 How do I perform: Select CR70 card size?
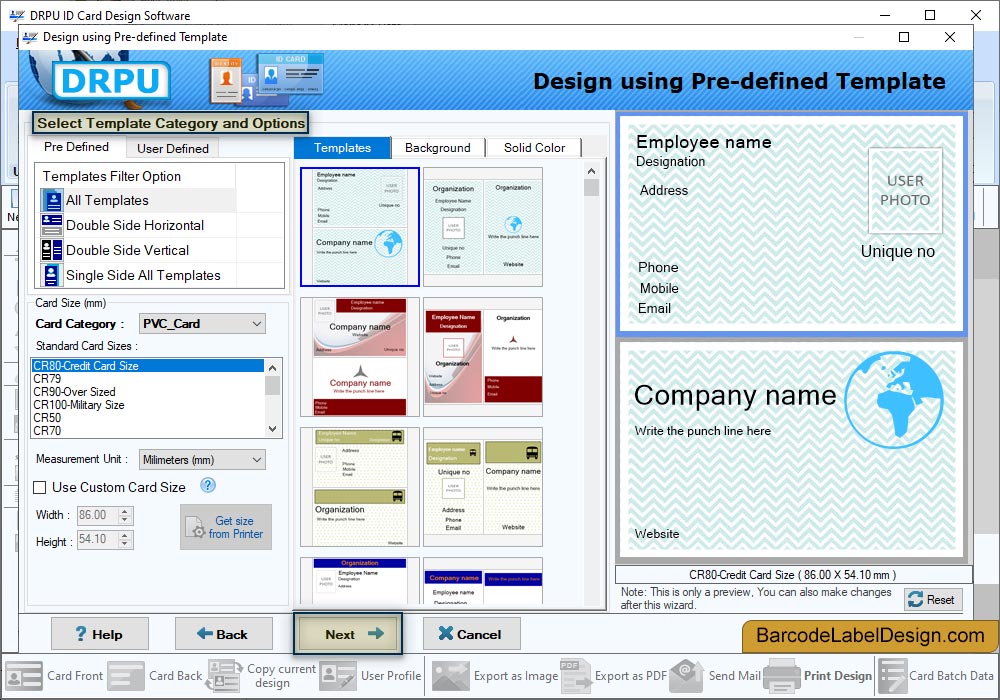[147, 431]
